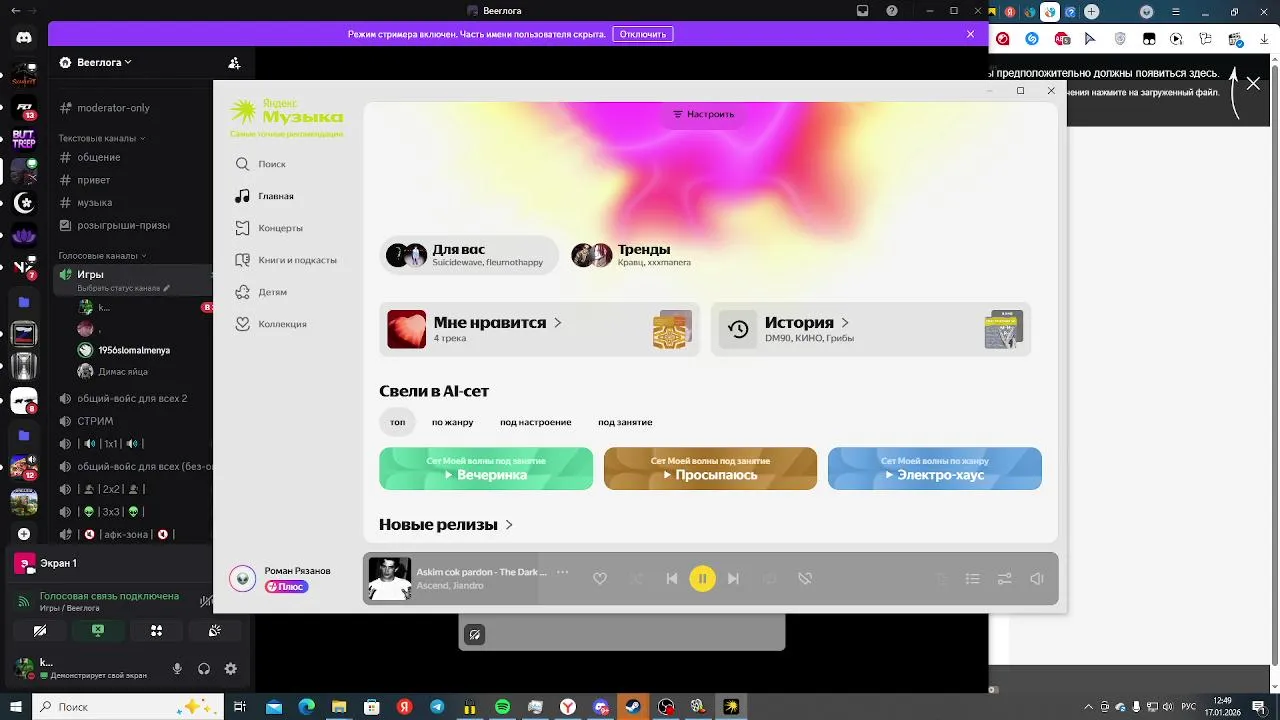Viewport: 1280px width, 720px height.
Task: Go to Главная in Yandex Music sidebar
Action: (264, 196)
